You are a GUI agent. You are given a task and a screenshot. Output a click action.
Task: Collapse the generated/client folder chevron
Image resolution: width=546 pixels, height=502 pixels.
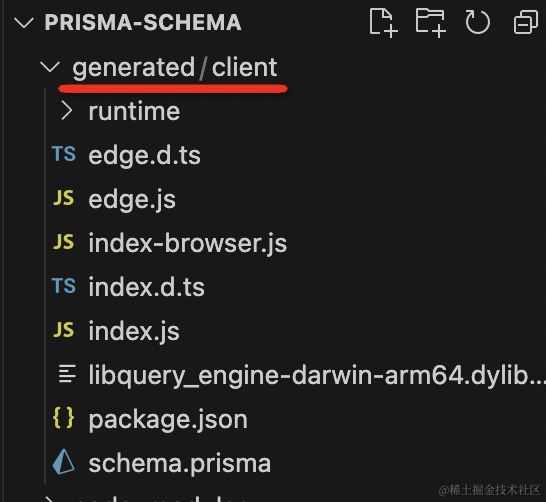point(50,66)
